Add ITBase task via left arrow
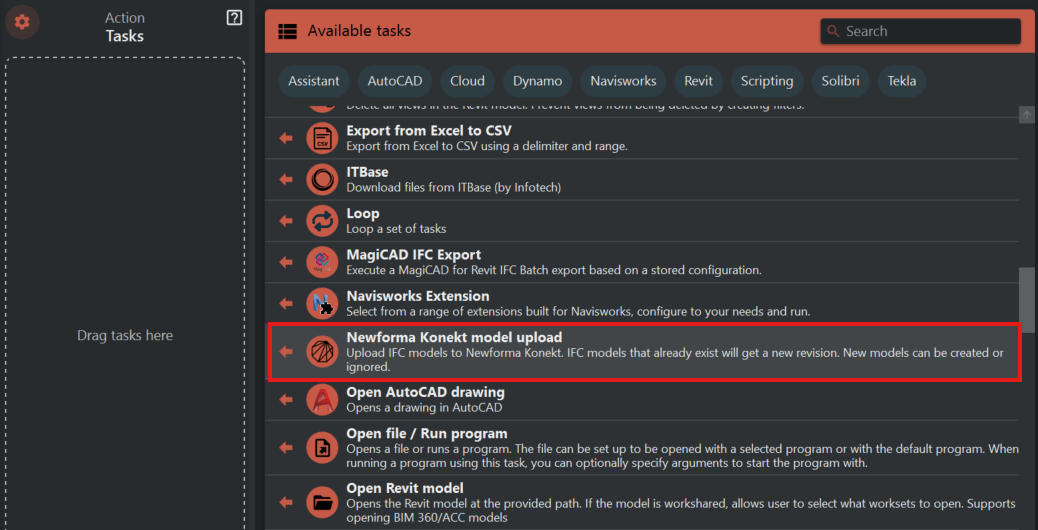The width and height of the screenshot is (1038, 530). tap(286, 179)
